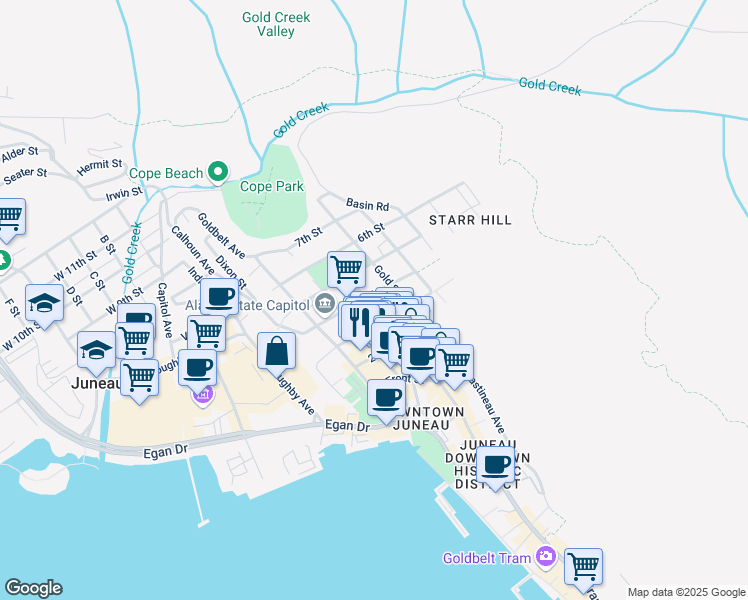
Task: Click the 'Capitol Ave' street label
Action: [165, 310]
